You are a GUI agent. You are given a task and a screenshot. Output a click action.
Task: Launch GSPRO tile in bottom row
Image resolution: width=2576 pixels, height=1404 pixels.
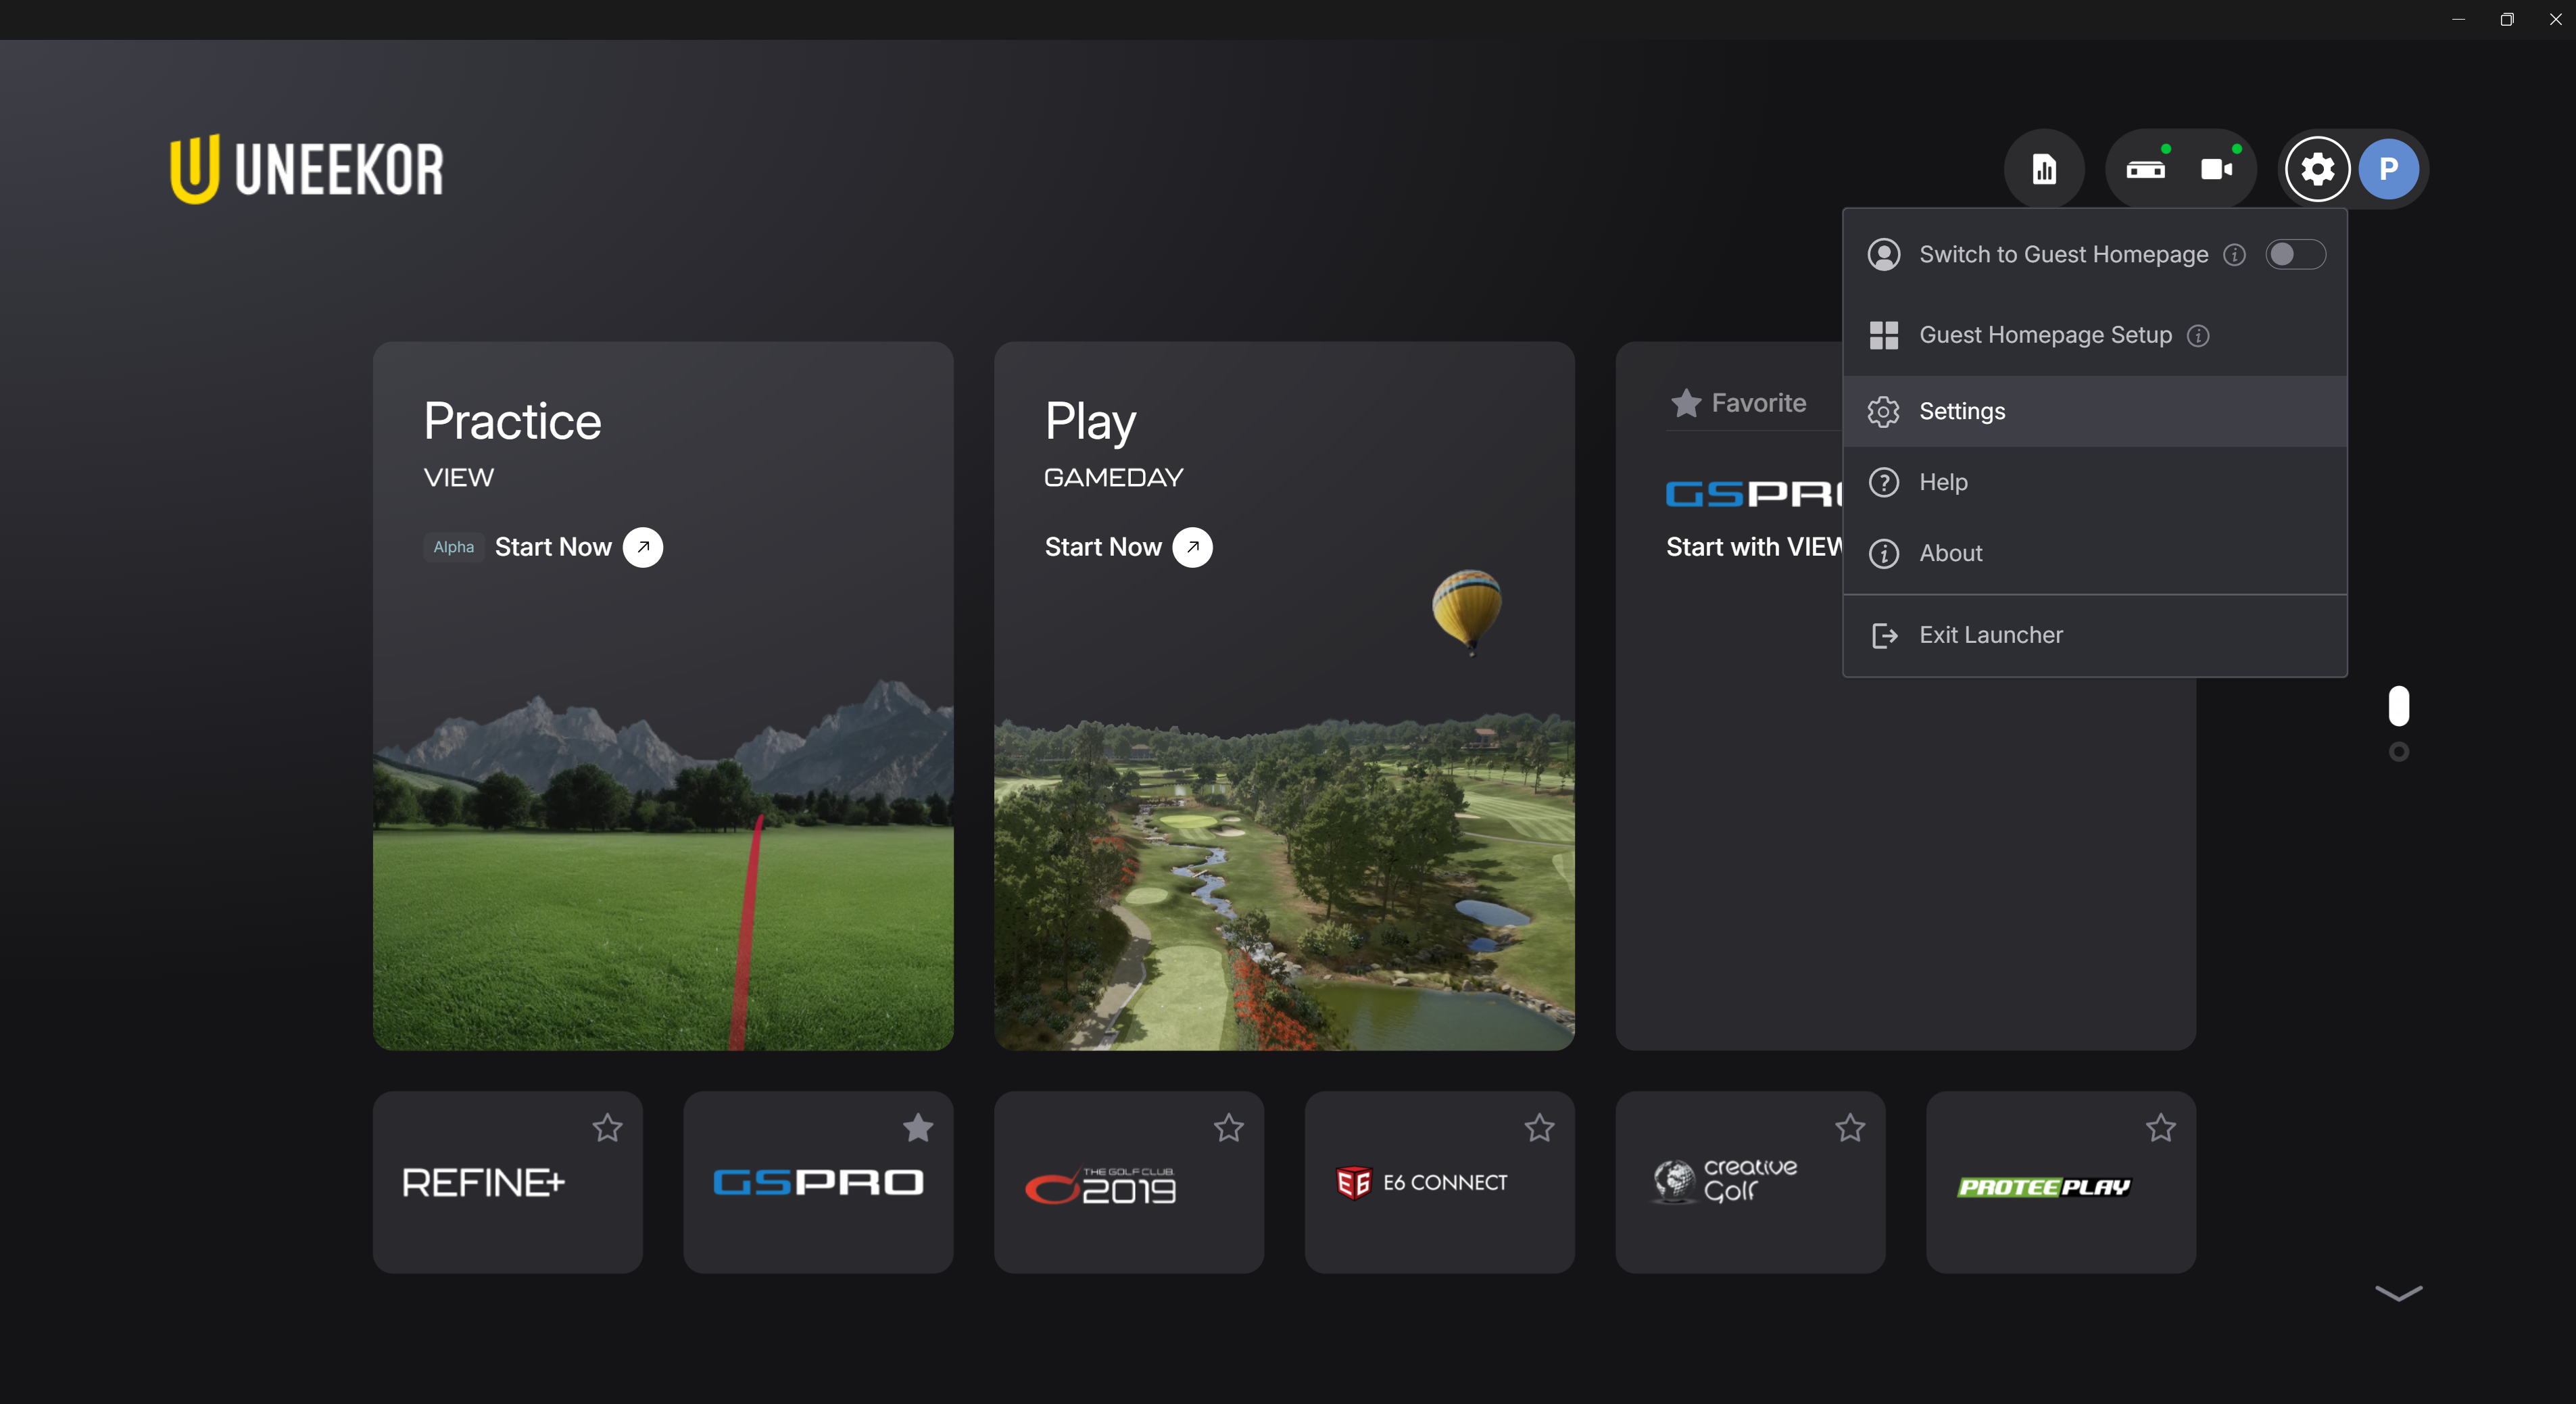(818, 1183)
